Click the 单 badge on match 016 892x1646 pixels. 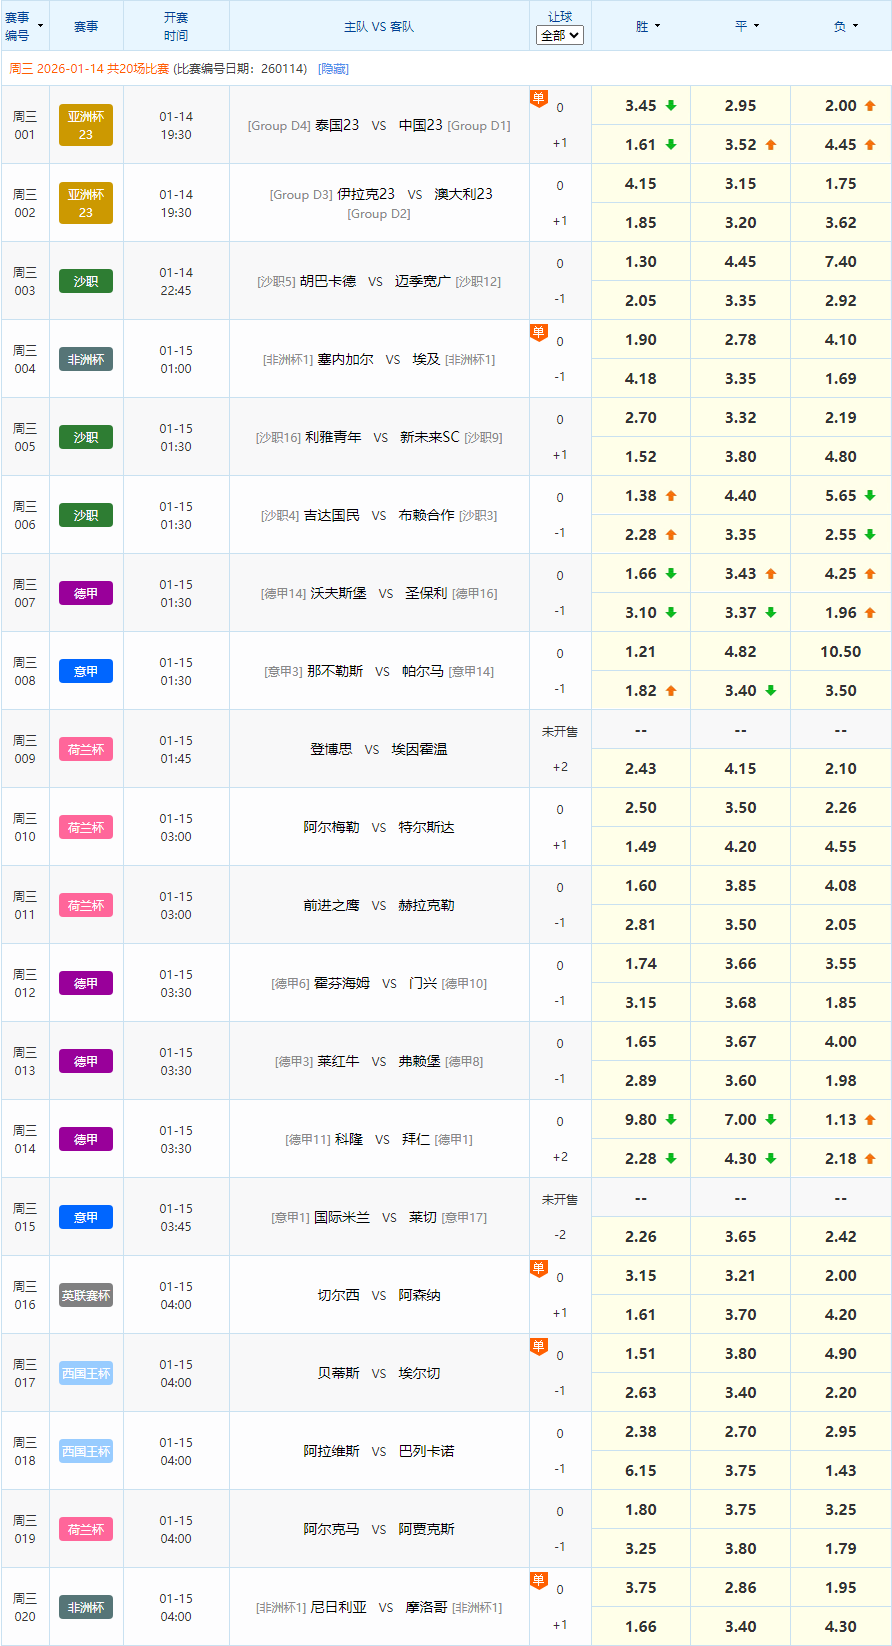539,1268
